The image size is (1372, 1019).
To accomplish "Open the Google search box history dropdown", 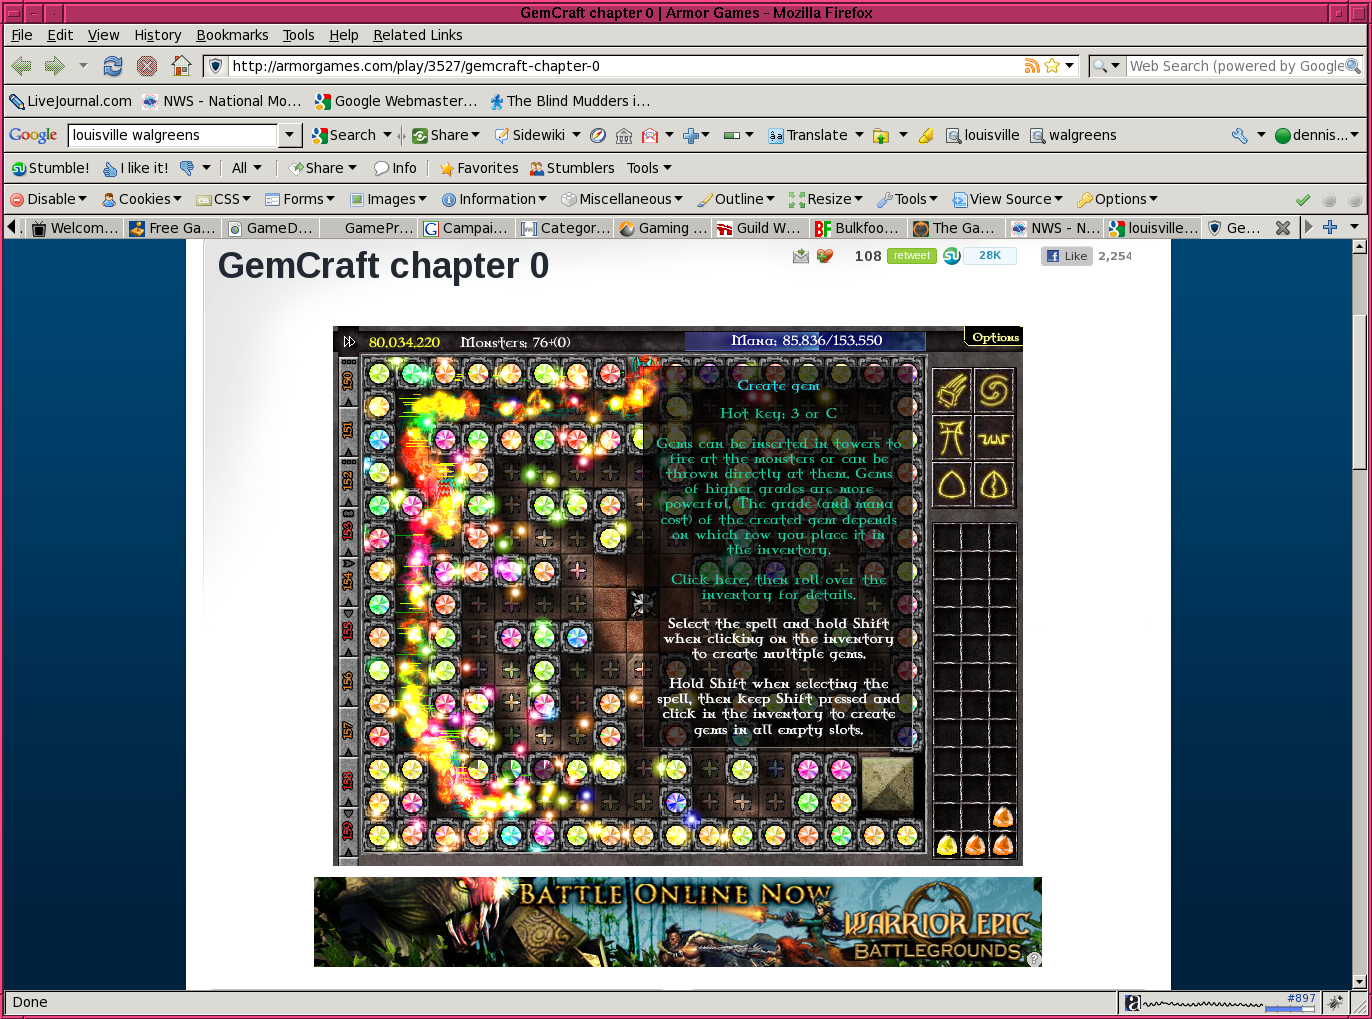I will tap(290, 135).
